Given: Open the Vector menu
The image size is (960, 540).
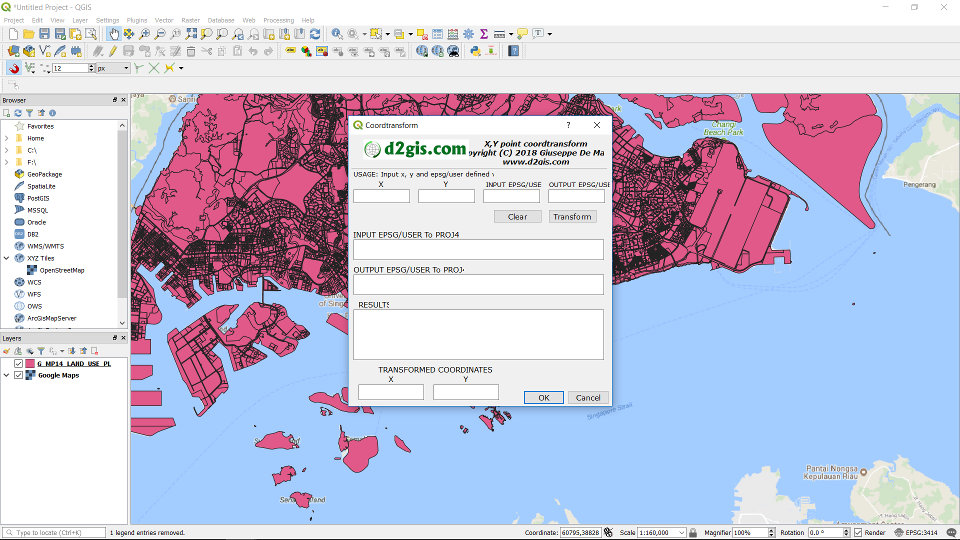Looking at the screenshot, I should [x=164, y=20].
